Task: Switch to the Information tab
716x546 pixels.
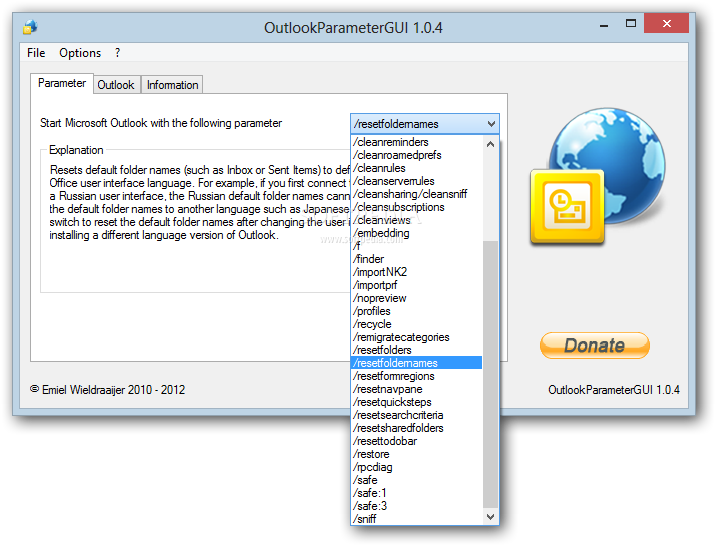Action: pos(172,85)
